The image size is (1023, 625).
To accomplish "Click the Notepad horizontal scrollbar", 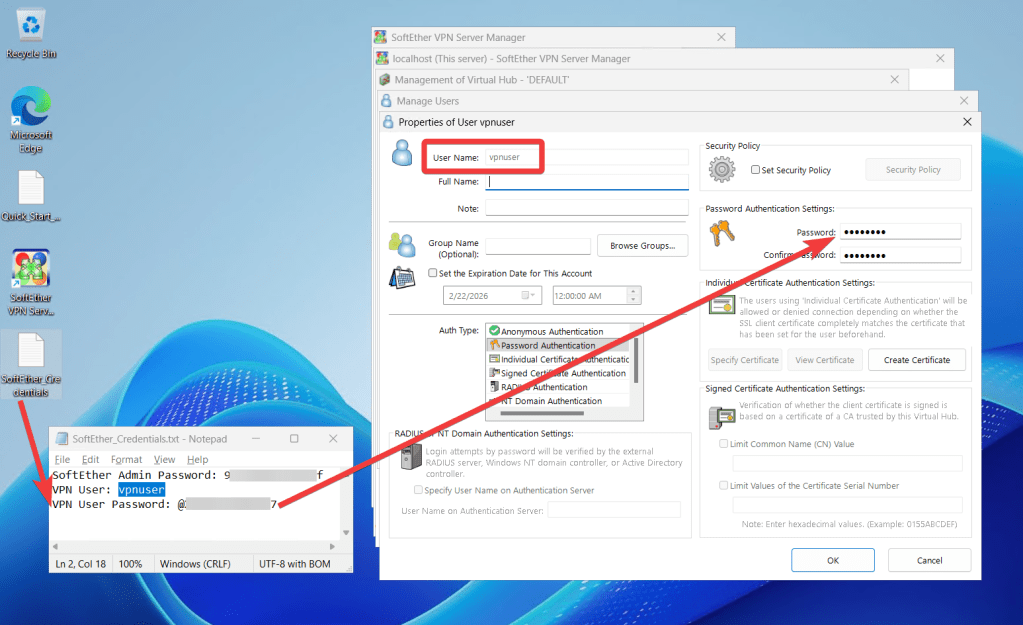I will (195, 547).
